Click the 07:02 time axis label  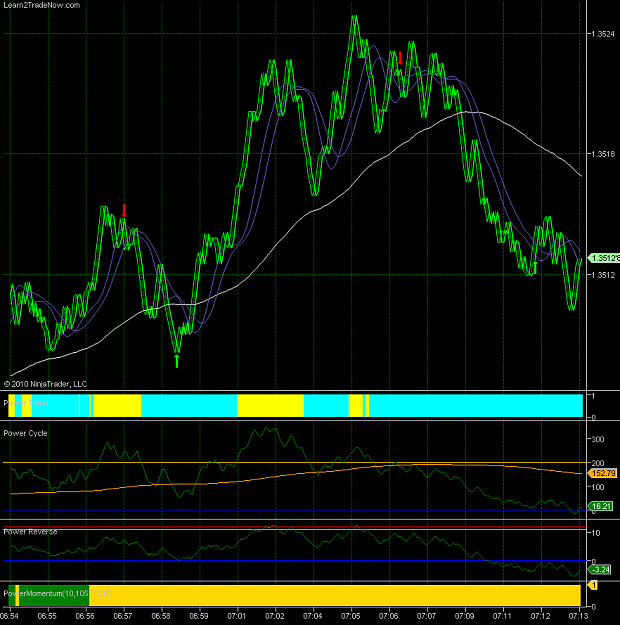click(274, 616)
